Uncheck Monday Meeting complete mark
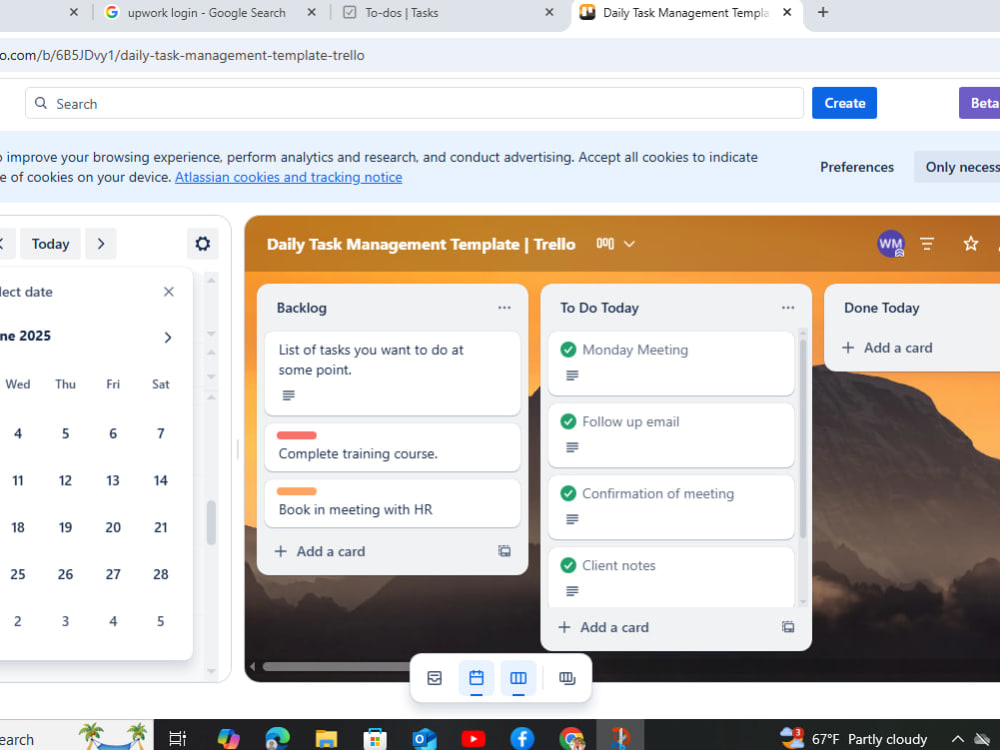The width and height of the screenshot is (1000, 750). 568,349
